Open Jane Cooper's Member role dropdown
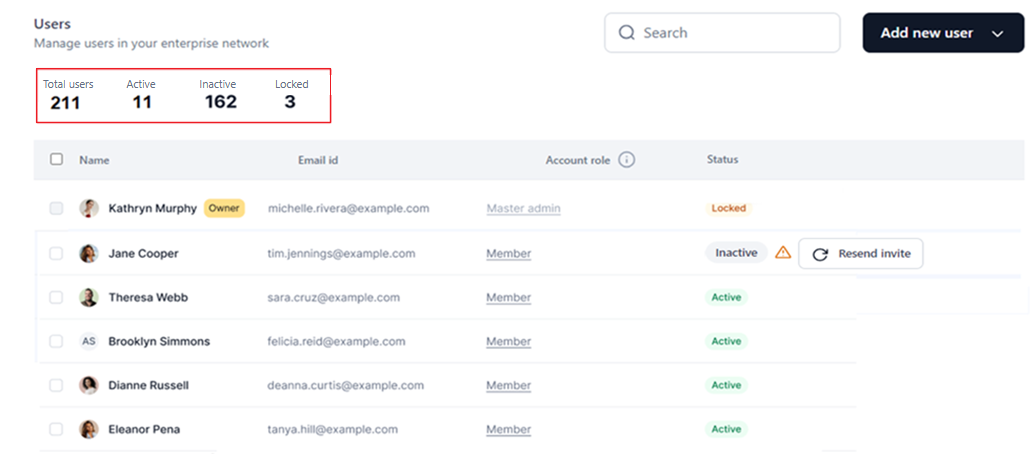Viewport: 1034px width, 454px height. pyautogui.click(x=508, y=254)
